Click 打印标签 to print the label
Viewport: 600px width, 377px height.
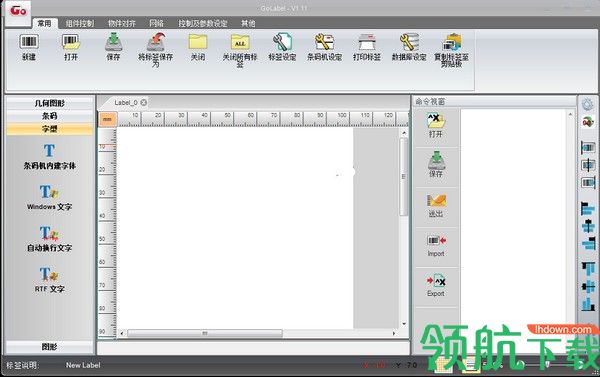pyautogui.click(x=367, y=42)
